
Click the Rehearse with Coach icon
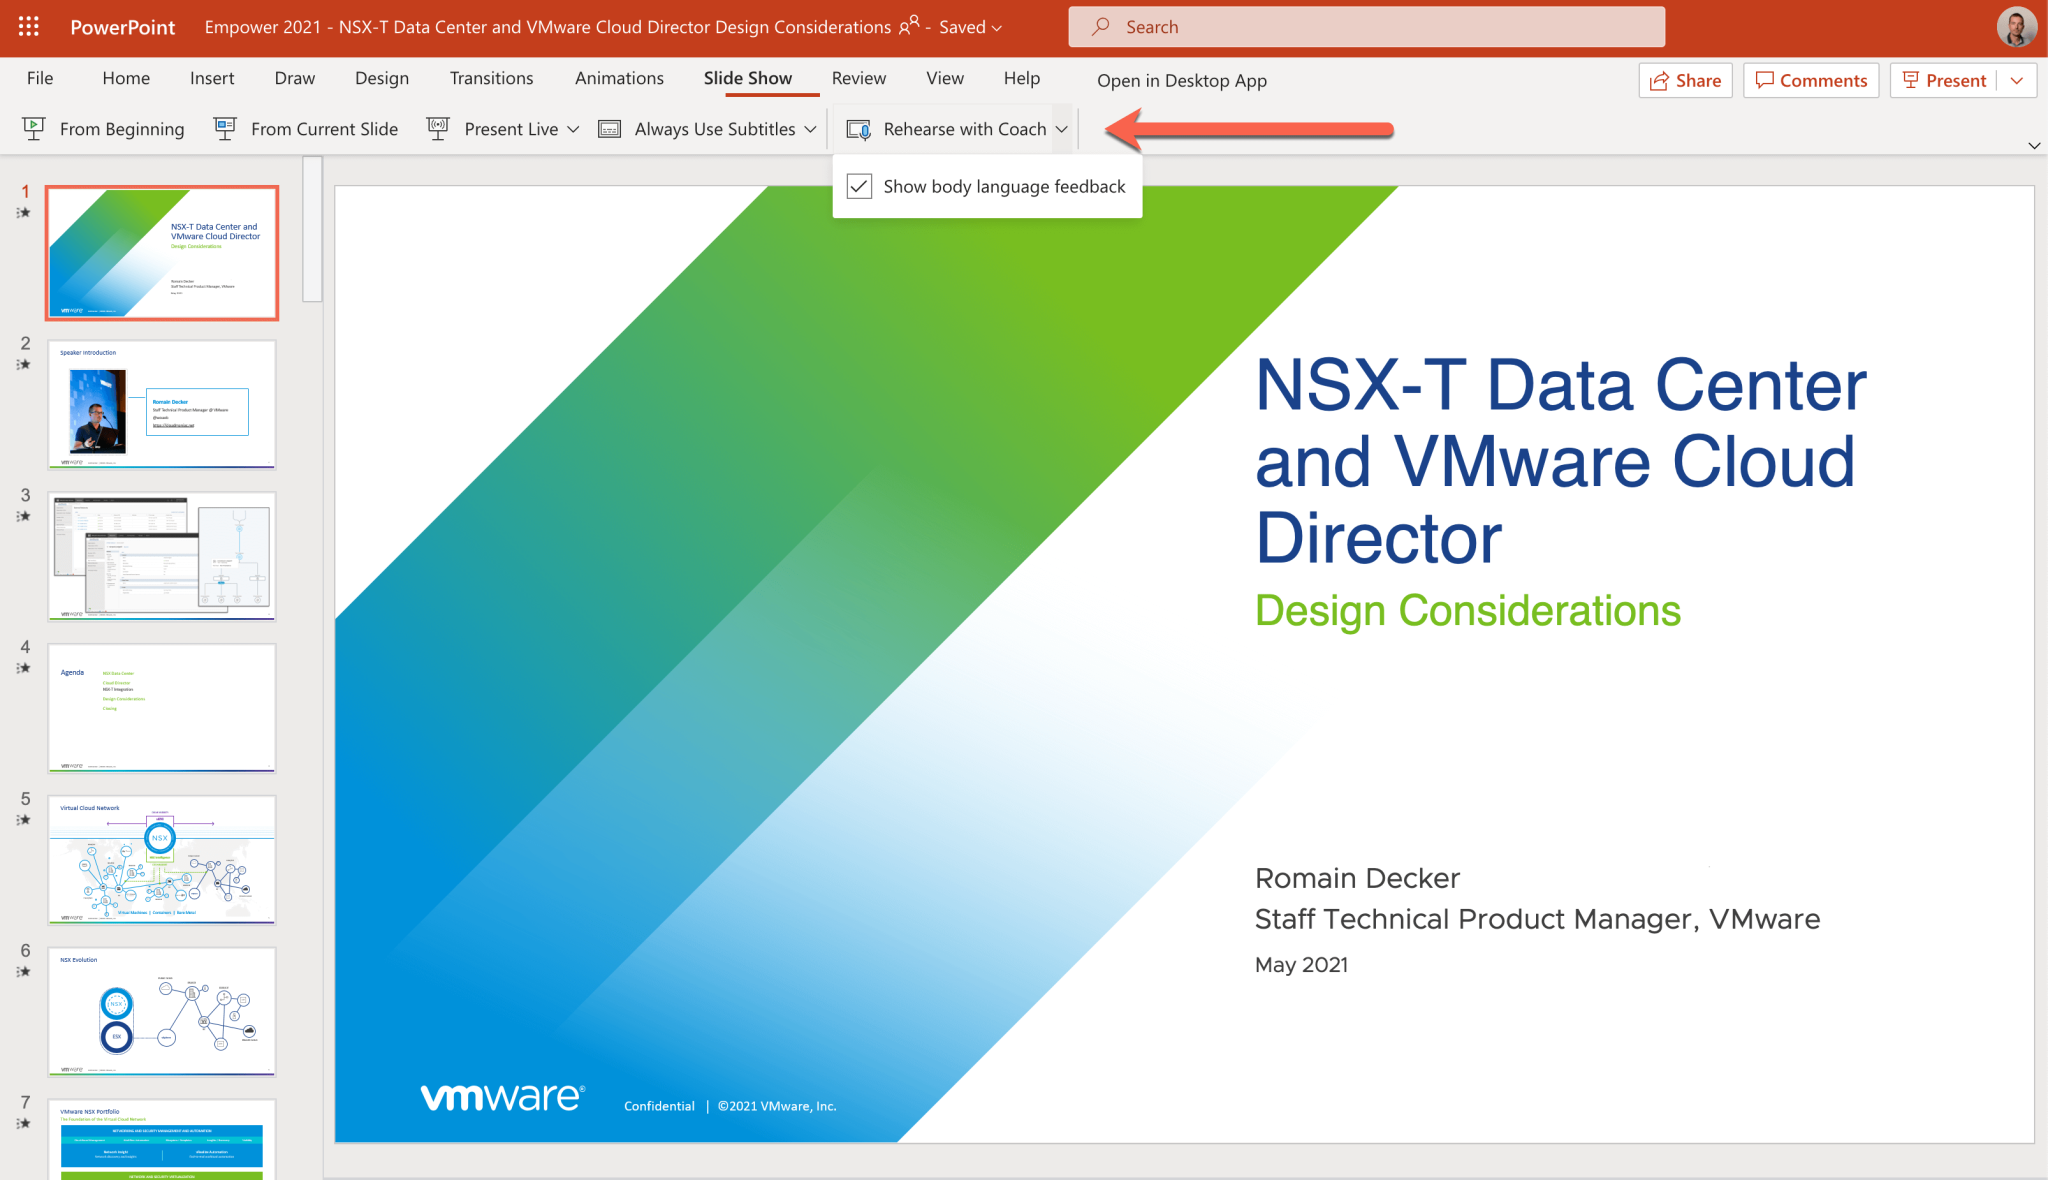click(x=858, y=129)
